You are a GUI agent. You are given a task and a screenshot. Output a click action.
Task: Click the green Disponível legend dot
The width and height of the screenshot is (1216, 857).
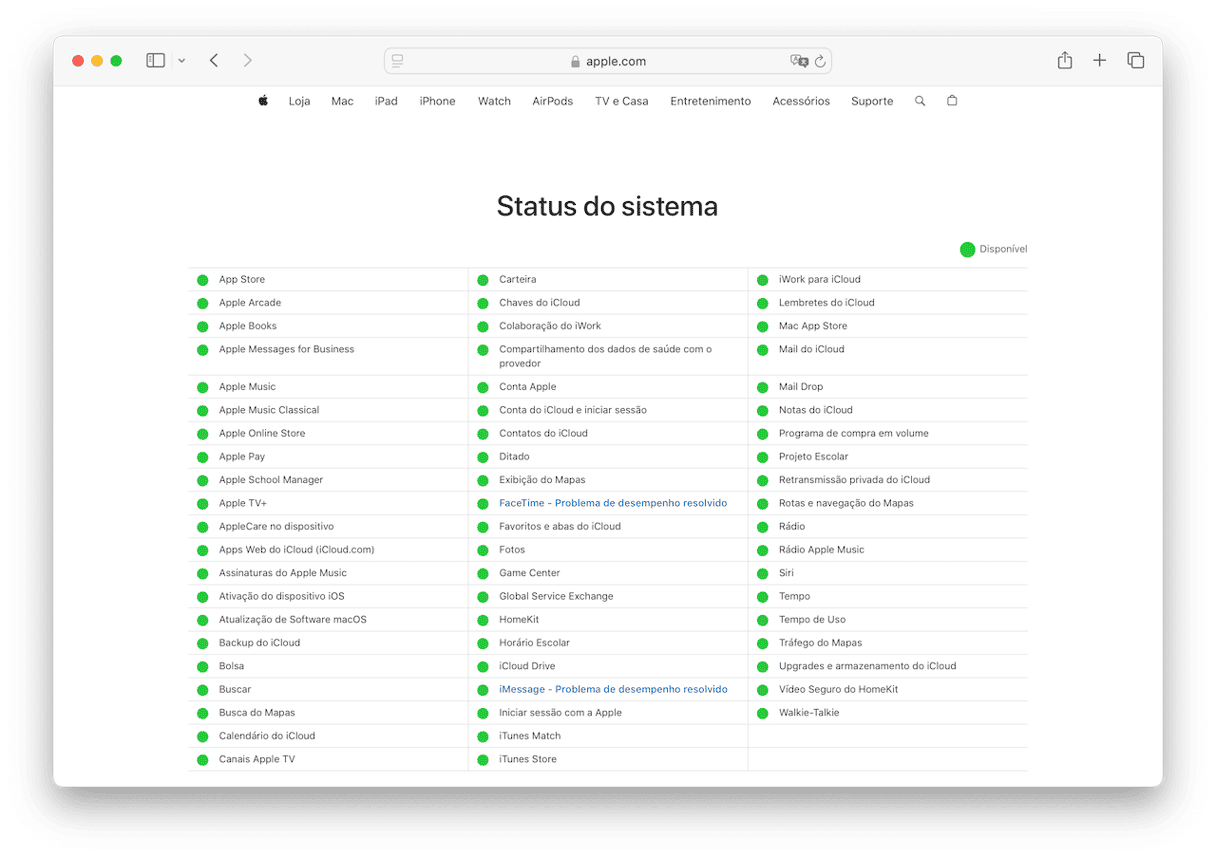pos(967,250)
